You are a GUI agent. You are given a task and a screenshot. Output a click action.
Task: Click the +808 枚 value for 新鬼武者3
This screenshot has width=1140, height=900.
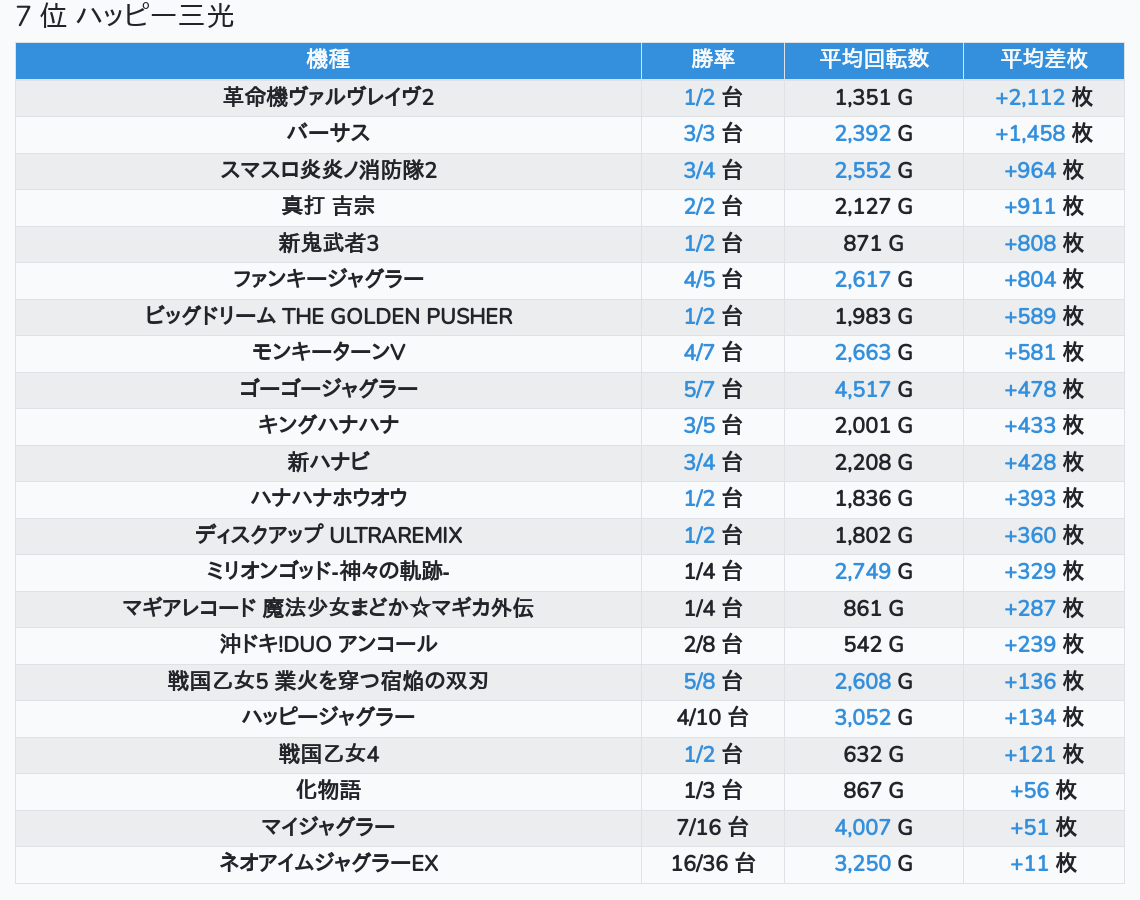[1043, 244]
